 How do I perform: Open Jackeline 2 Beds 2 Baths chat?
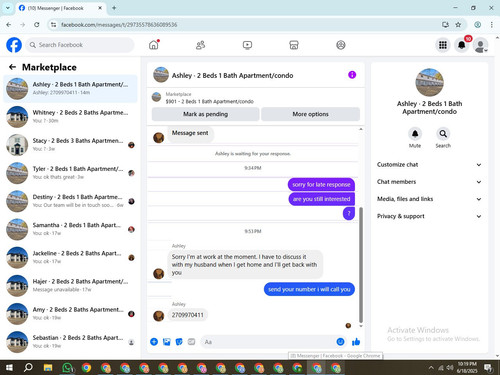[70, 258]
